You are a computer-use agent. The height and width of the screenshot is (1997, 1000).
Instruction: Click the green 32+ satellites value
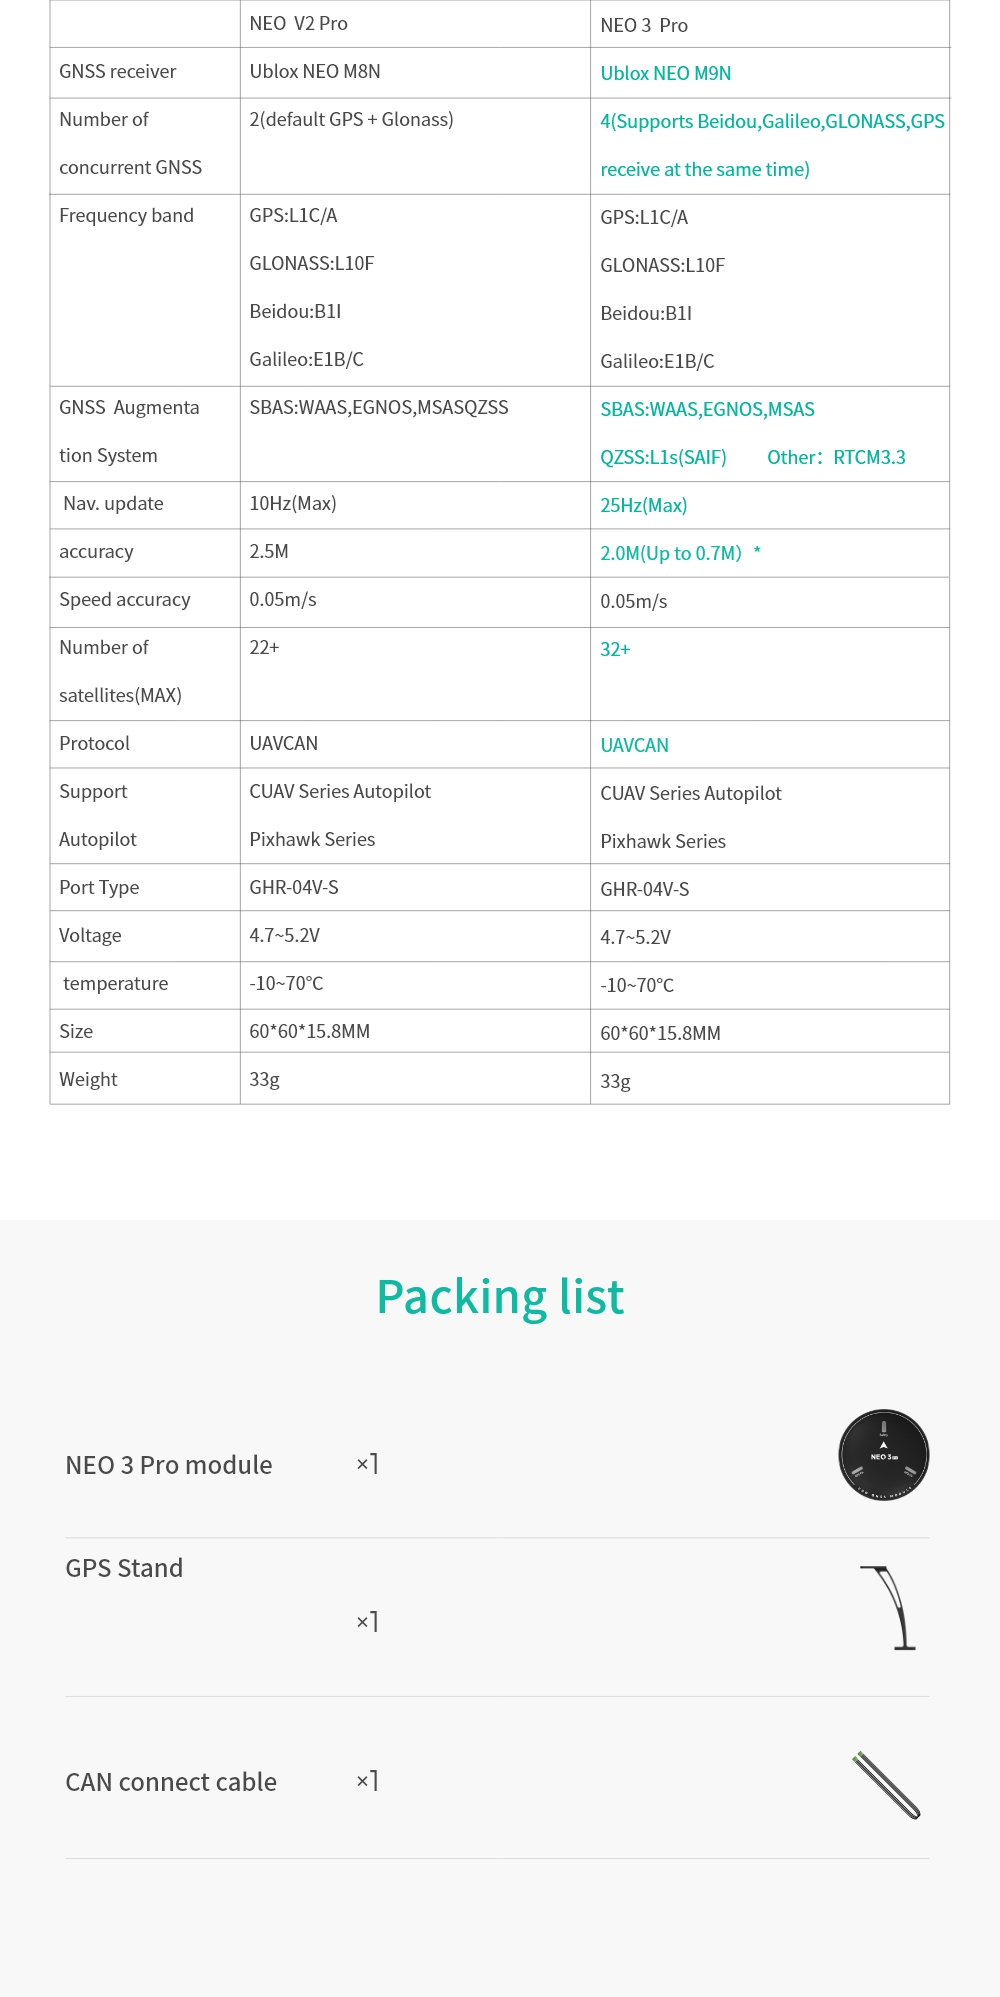(615, 649)
